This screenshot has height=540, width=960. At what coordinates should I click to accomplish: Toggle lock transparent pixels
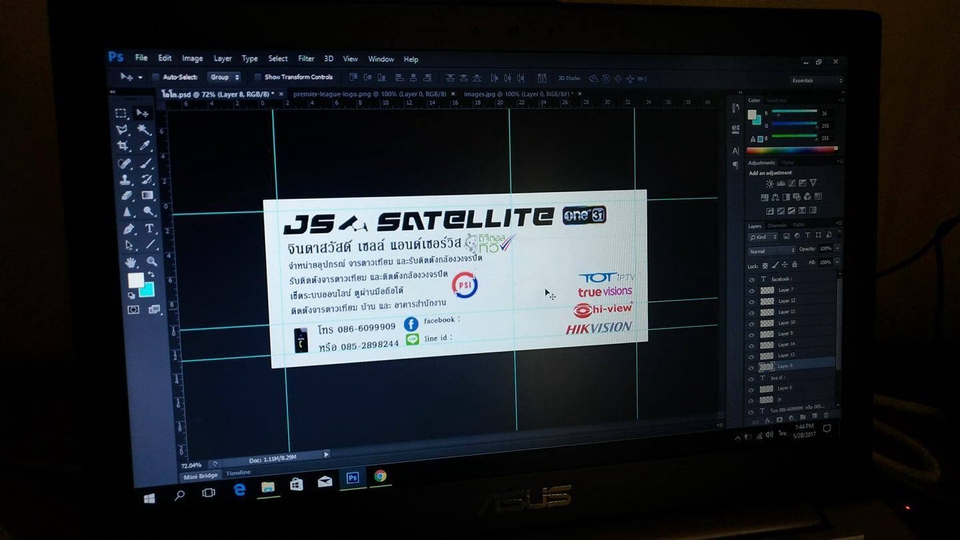[x=765, y=266]
